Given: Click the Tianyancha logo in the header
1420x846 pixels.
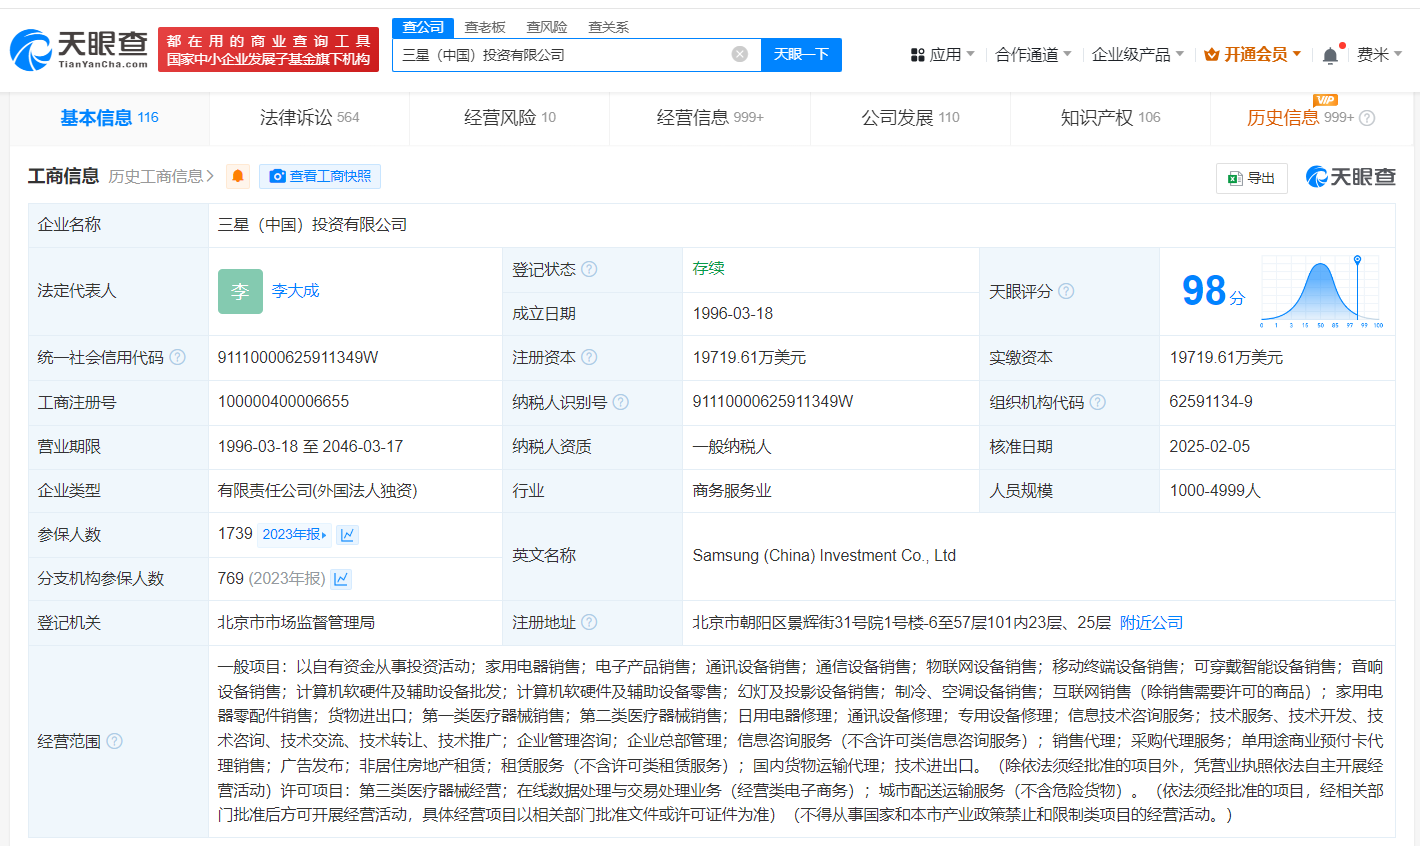Looking at the screenshot, I should click(79, 50).
